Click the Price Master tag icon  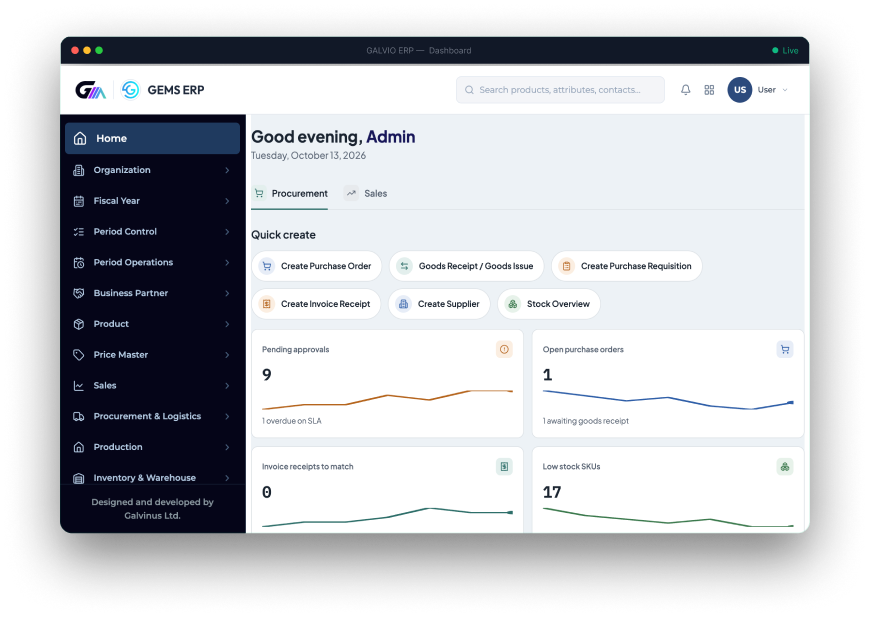[x=79, y=354]
